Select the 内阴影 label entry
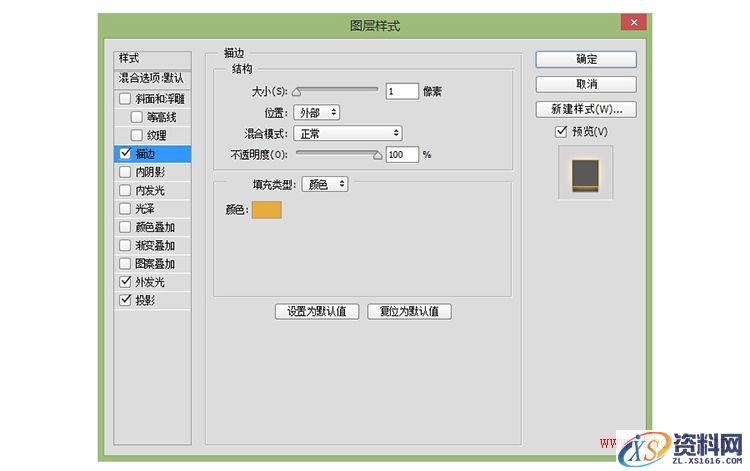This screenshot has height=471, width=750. coord(150,172)
